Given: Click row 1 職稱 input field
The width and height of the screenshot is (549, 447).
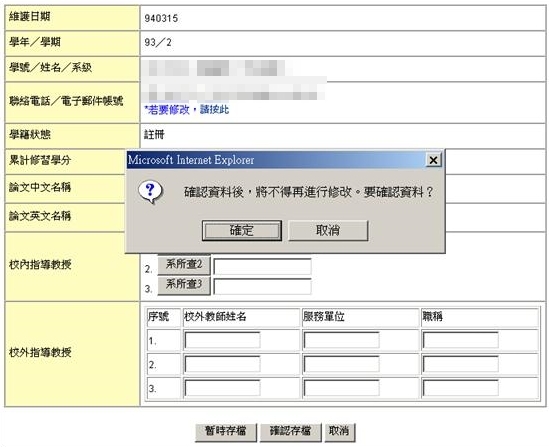Looking at the screenshot, I should coord(460,340).
